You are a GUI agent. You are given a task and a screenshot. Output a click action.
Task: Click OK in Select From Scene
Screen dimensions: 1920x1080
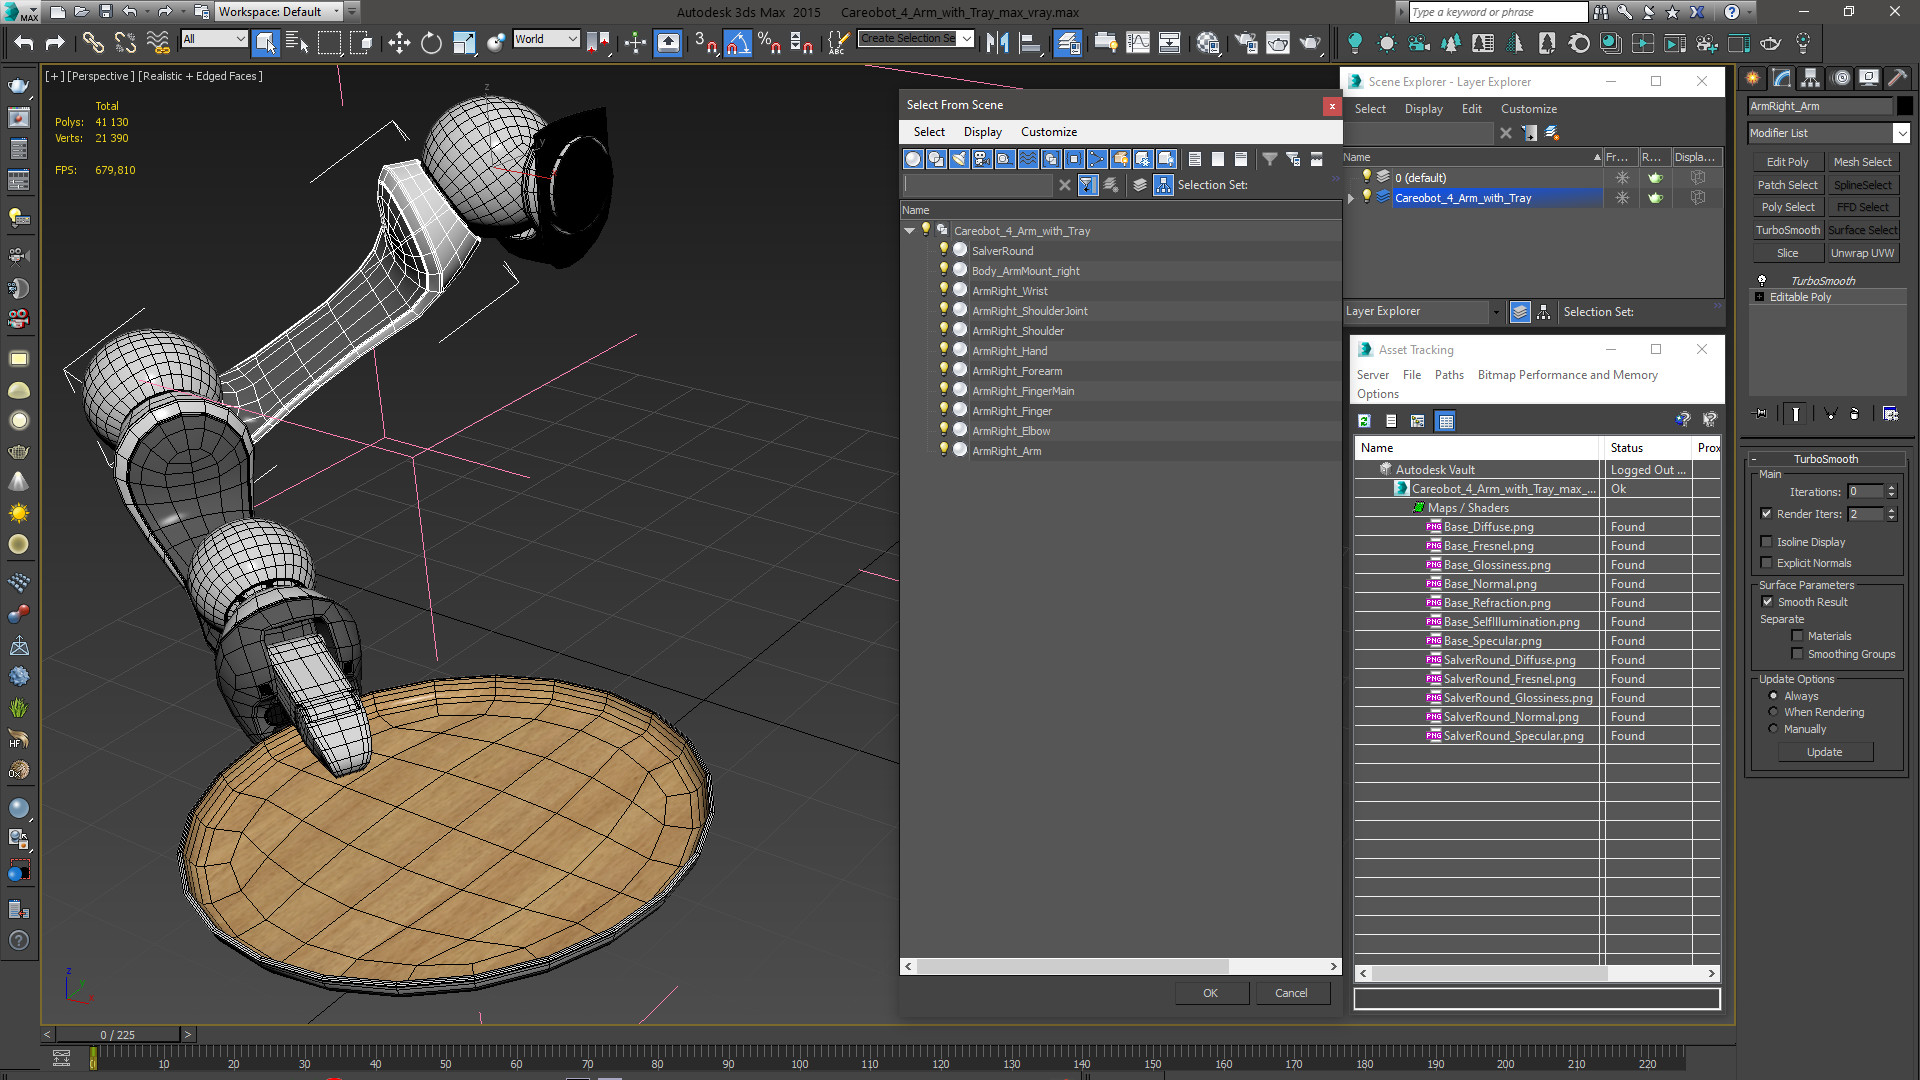(x=1211, y=993)
